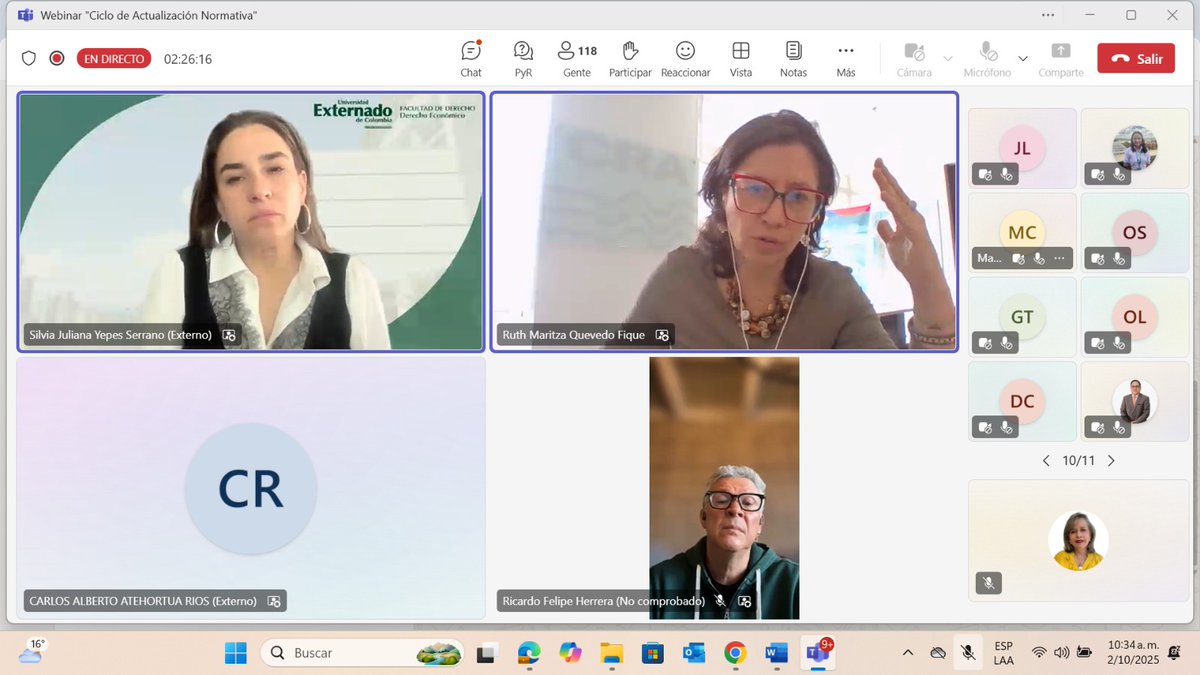Select the DC participant tile
Screen dimensions: 1200x675
point(1022,400)
